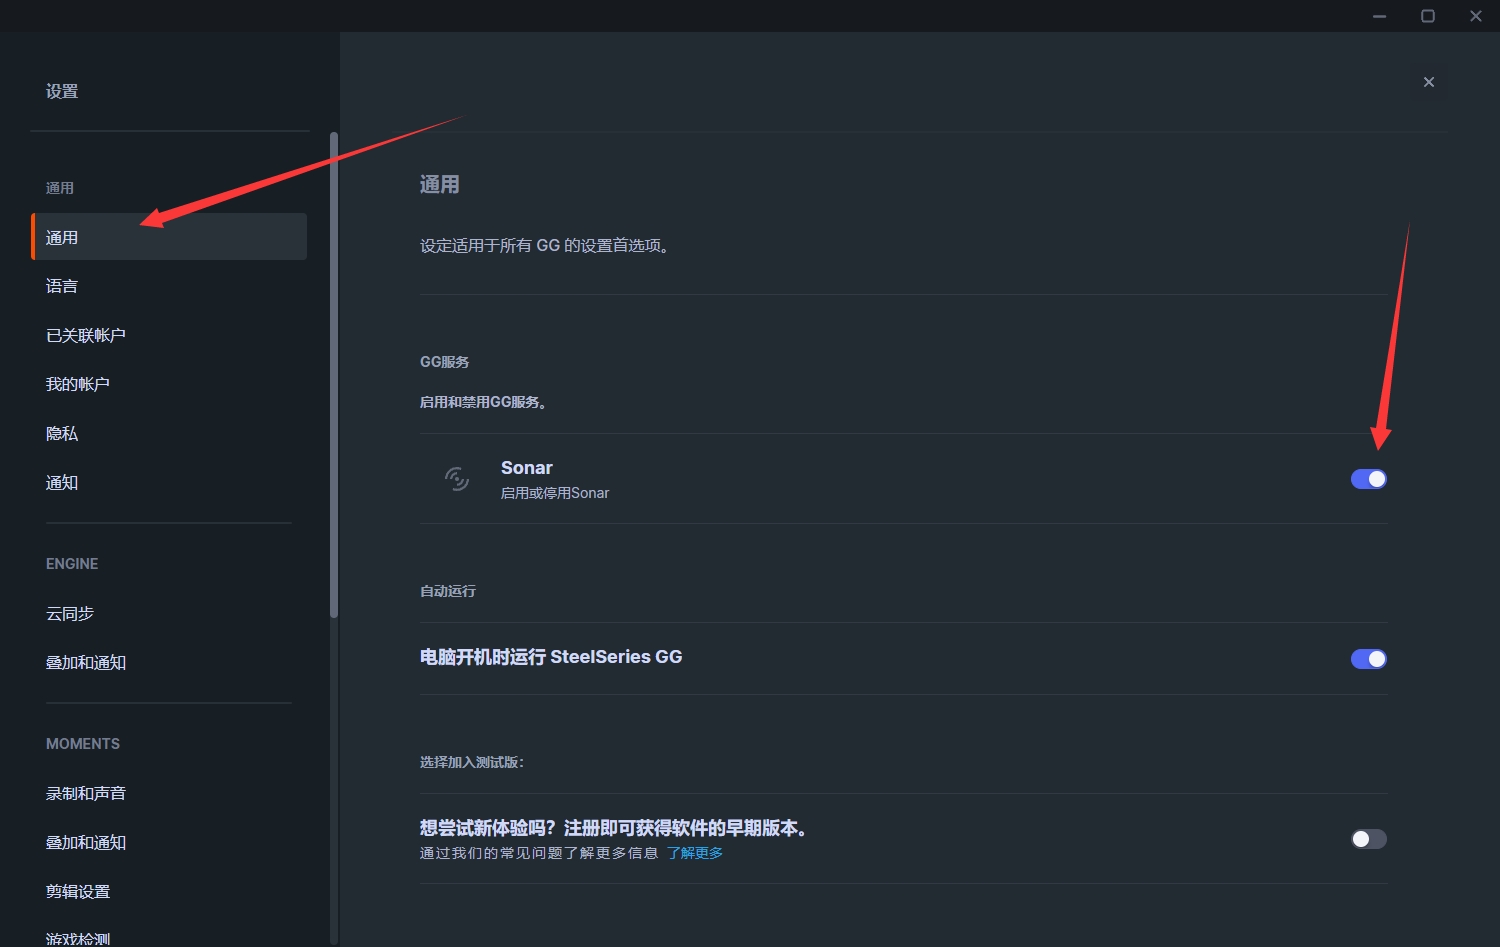Click the Sonar radar icon

(457, 479)
